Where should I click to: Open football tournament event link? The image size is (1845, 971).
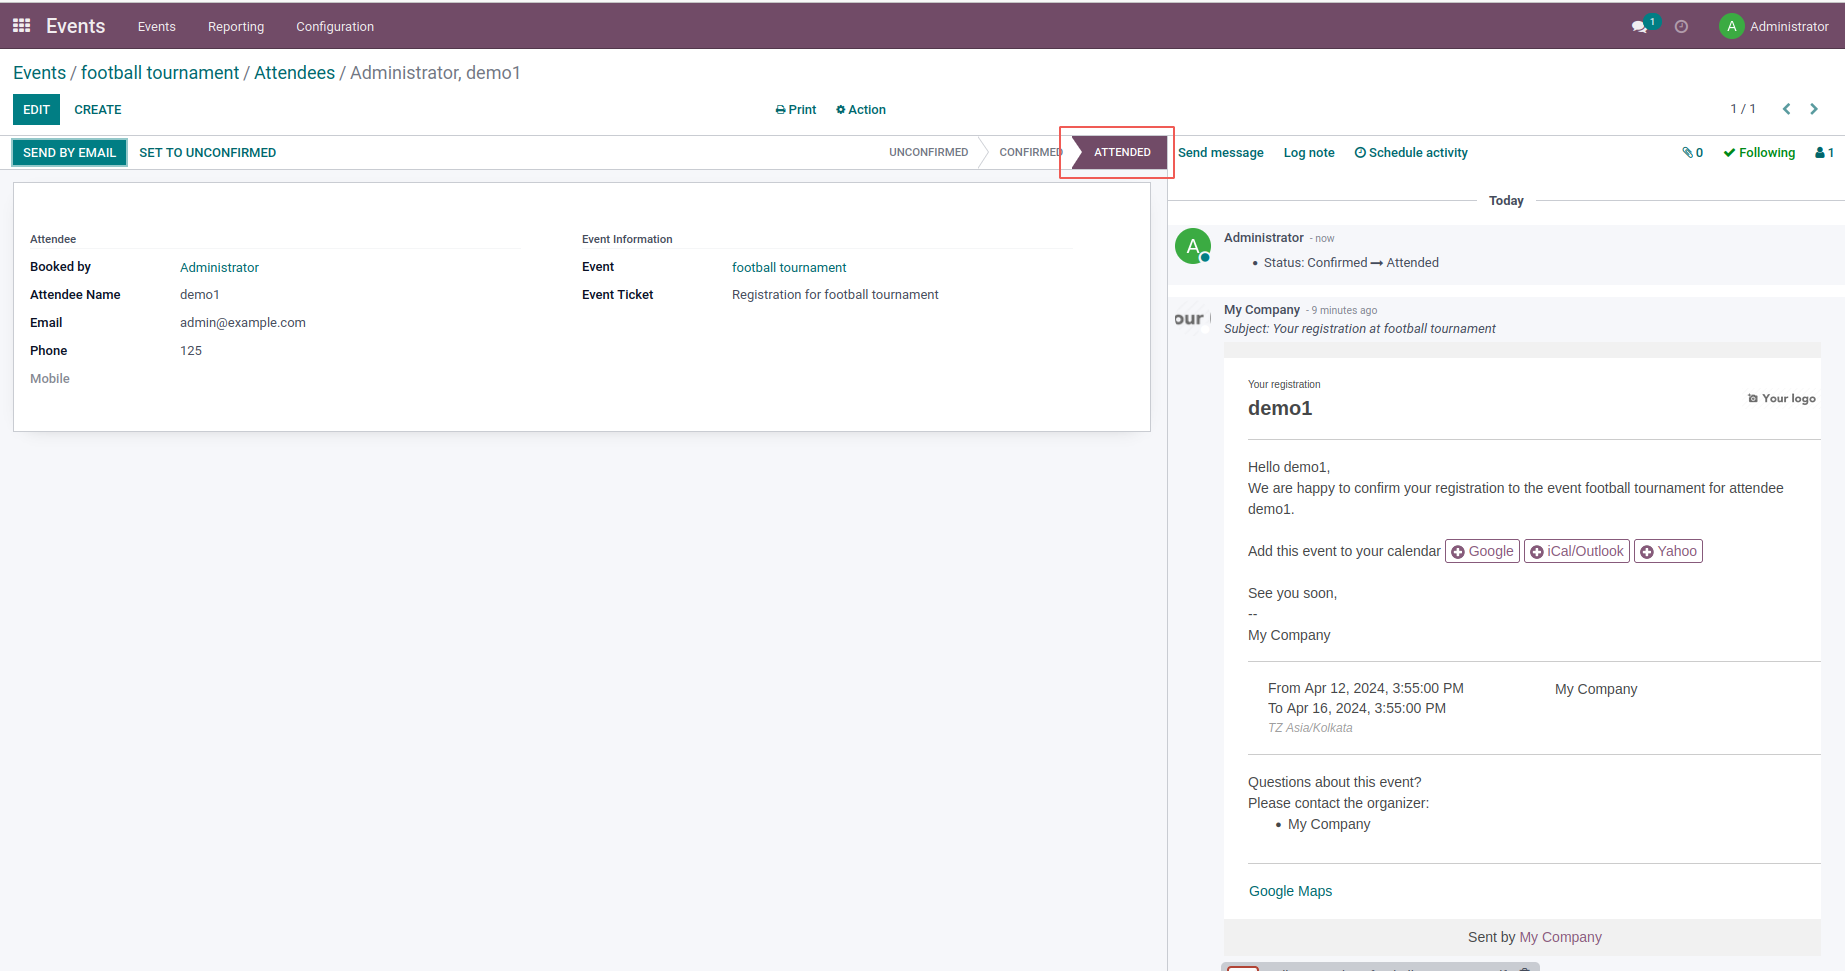point(789,267)
